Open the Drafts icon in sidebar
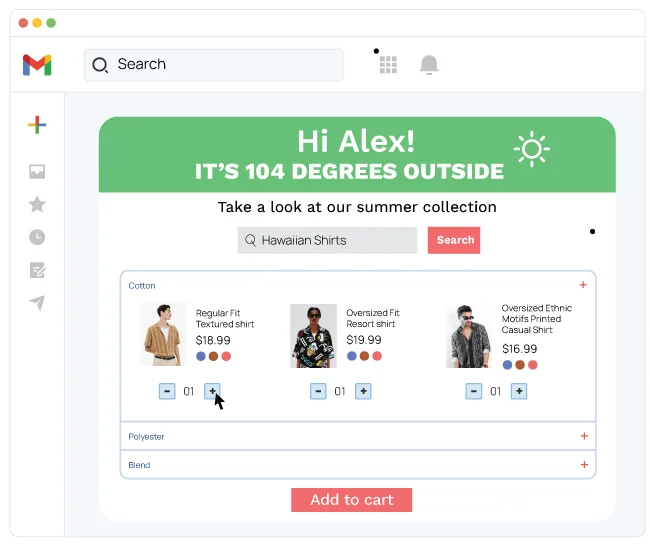 click(x=37, y=270)
